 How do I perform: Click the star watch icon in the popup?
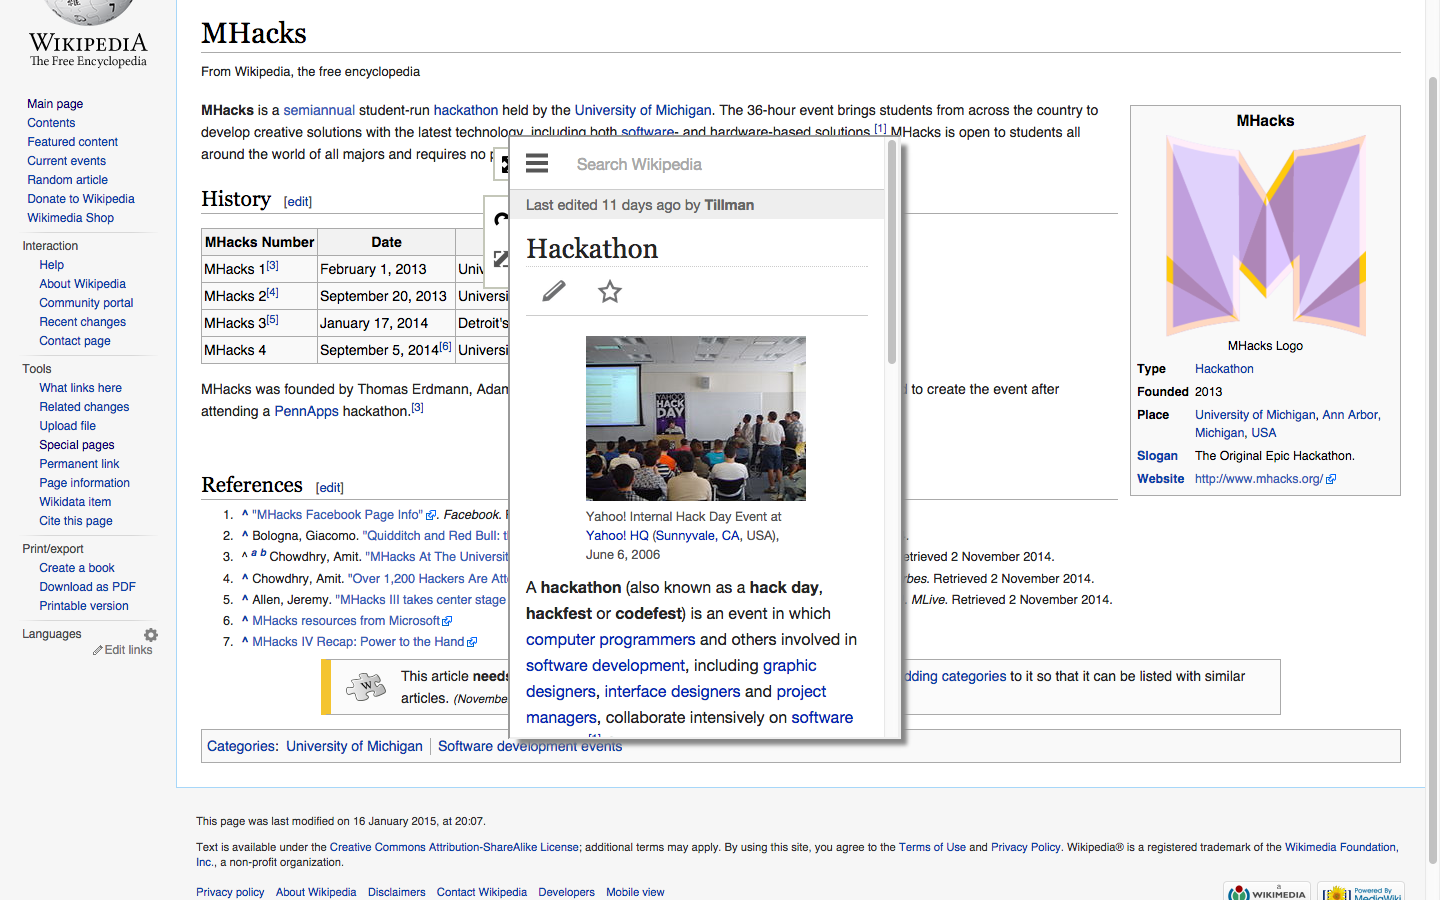[x=610, y=291]
